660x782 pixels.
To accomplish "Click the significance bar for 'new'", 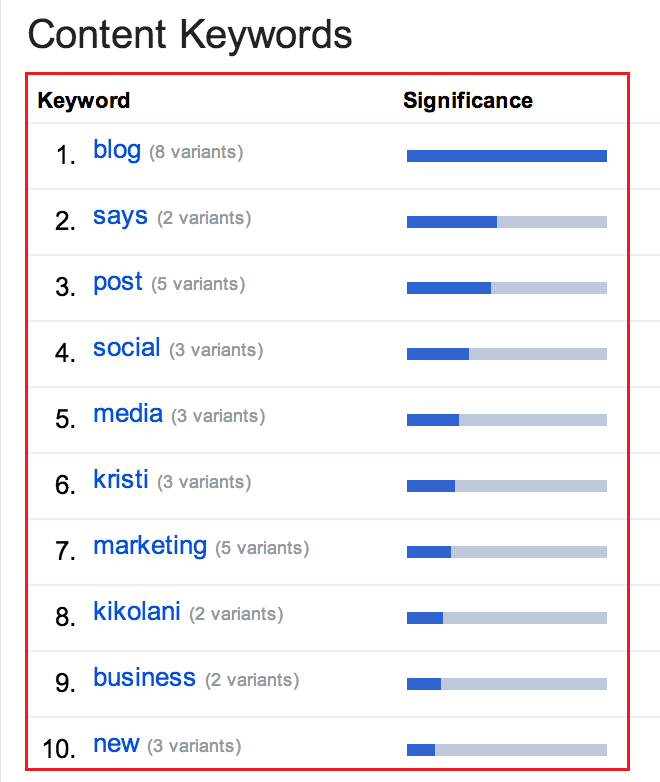I will click(x=506, y=750).
